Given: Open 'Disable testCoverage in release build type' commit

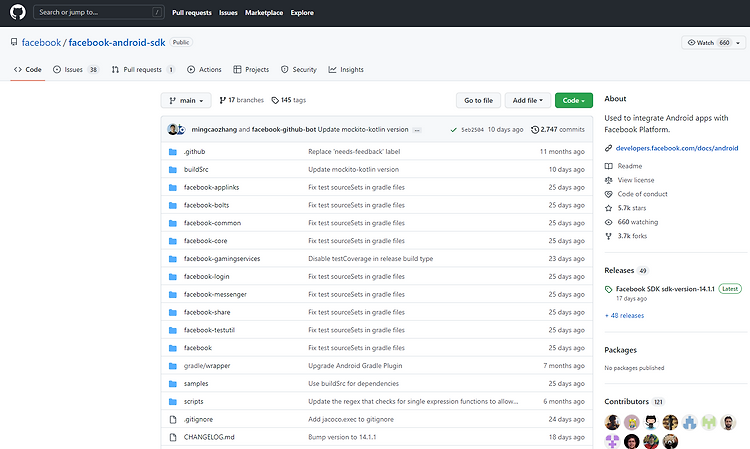Looking at the screenshot, I should tap(370, 259).
